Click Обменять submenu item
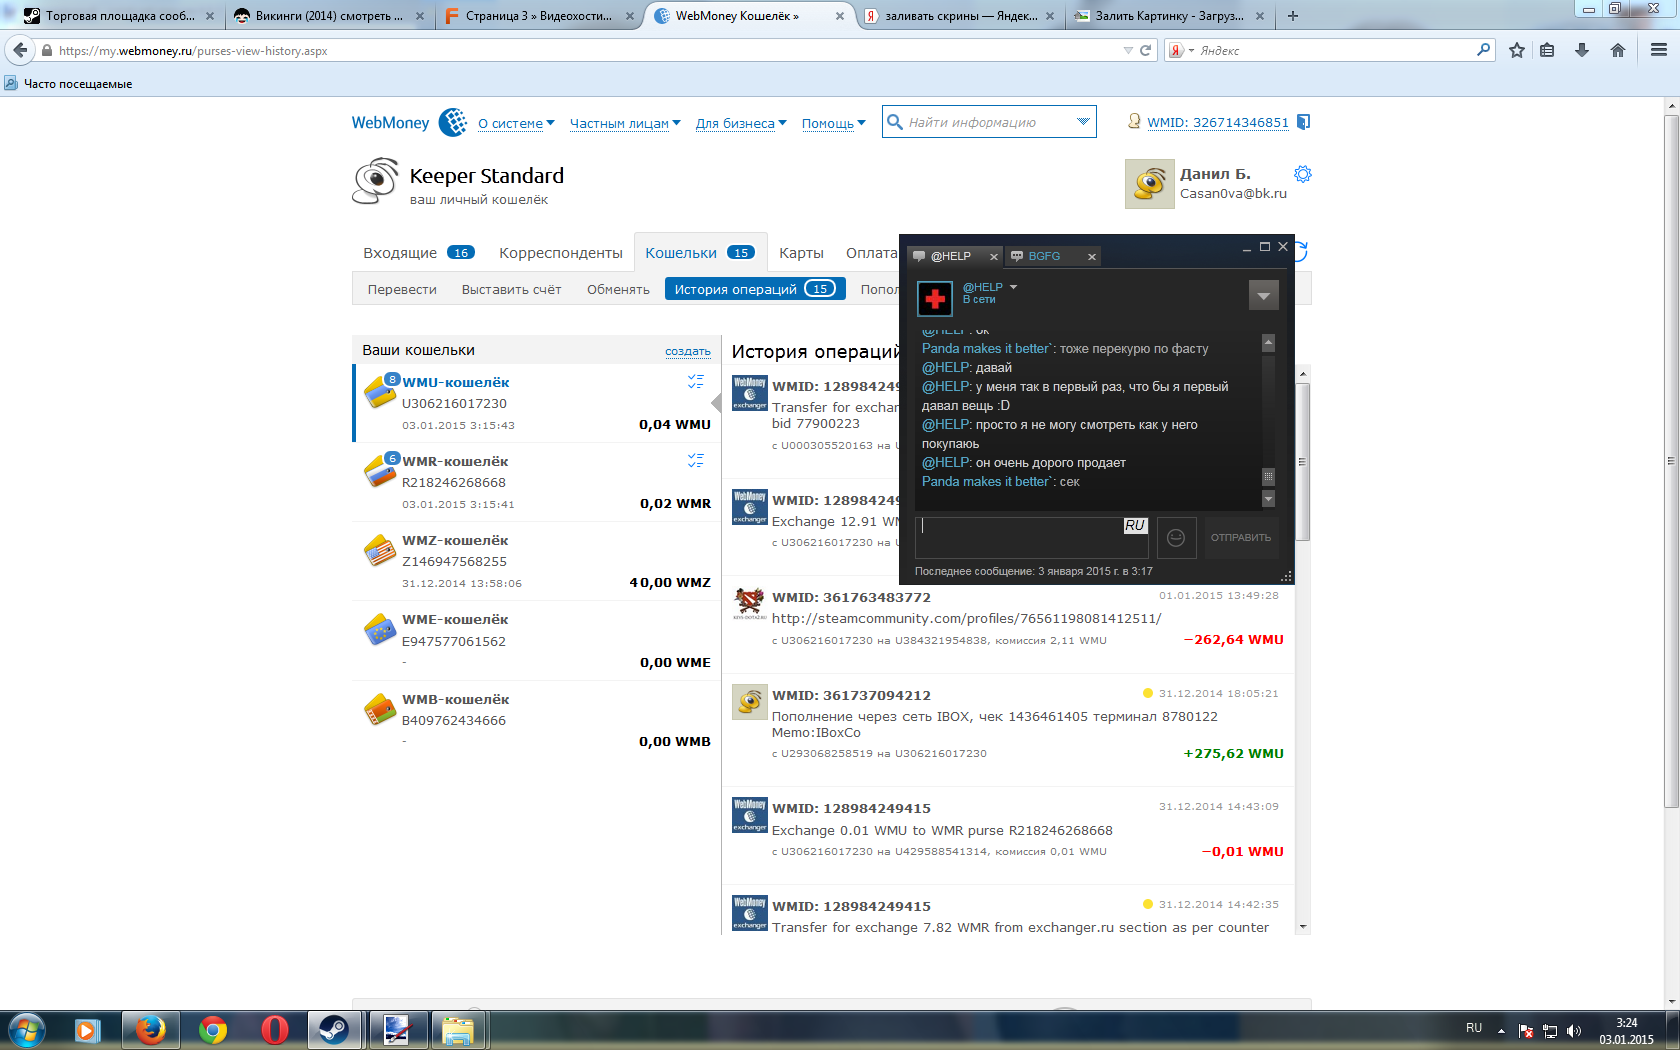This screenshot has height=1050, width=1680. pyautogui.click(x=618, y=290)
